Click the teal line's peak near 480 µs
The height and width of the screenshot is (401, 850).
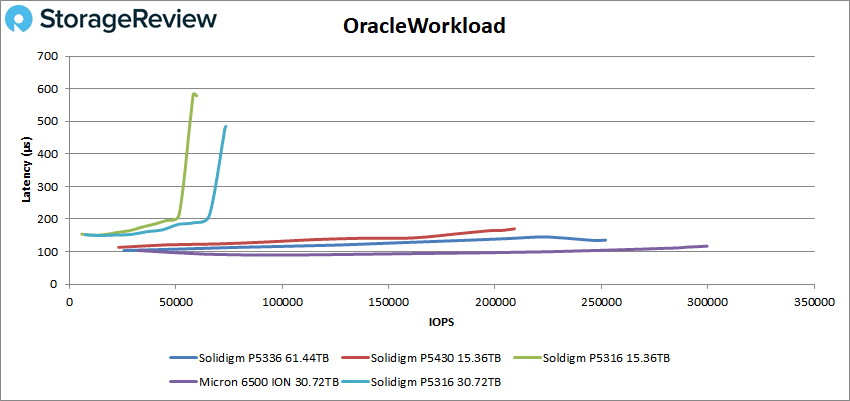(x=226, y=127)
